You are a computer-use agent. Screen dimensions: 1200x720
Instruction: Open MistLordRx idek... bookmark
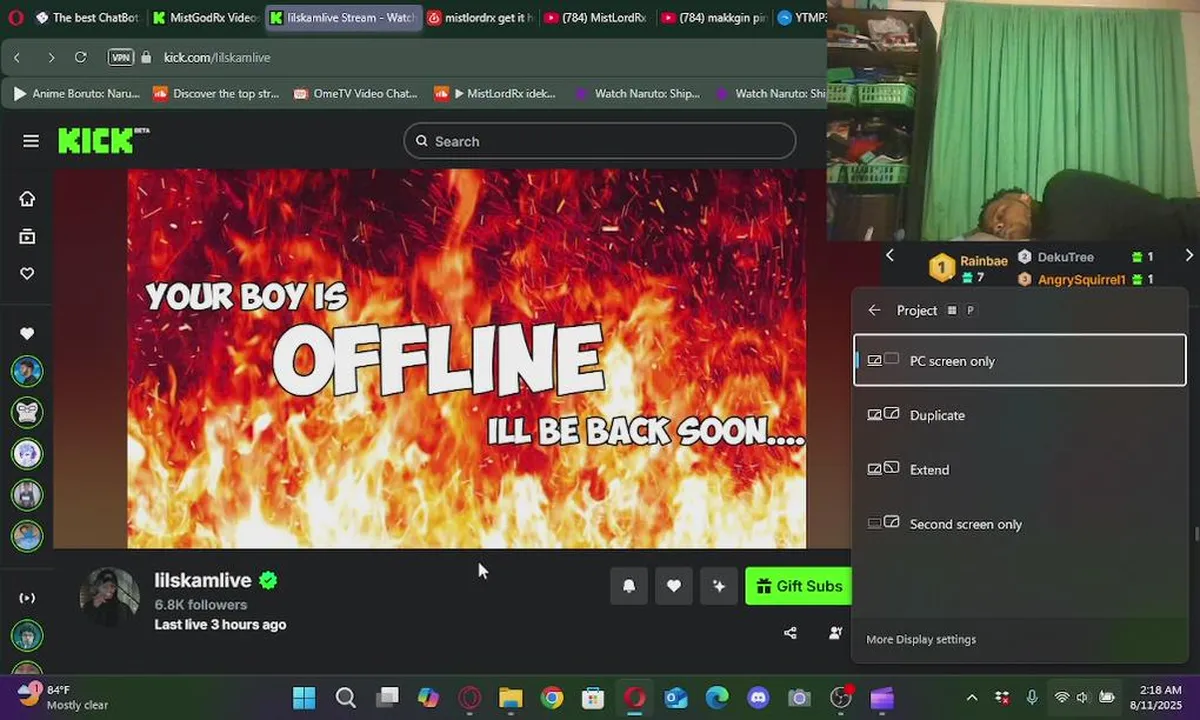(x=496, y=93)
